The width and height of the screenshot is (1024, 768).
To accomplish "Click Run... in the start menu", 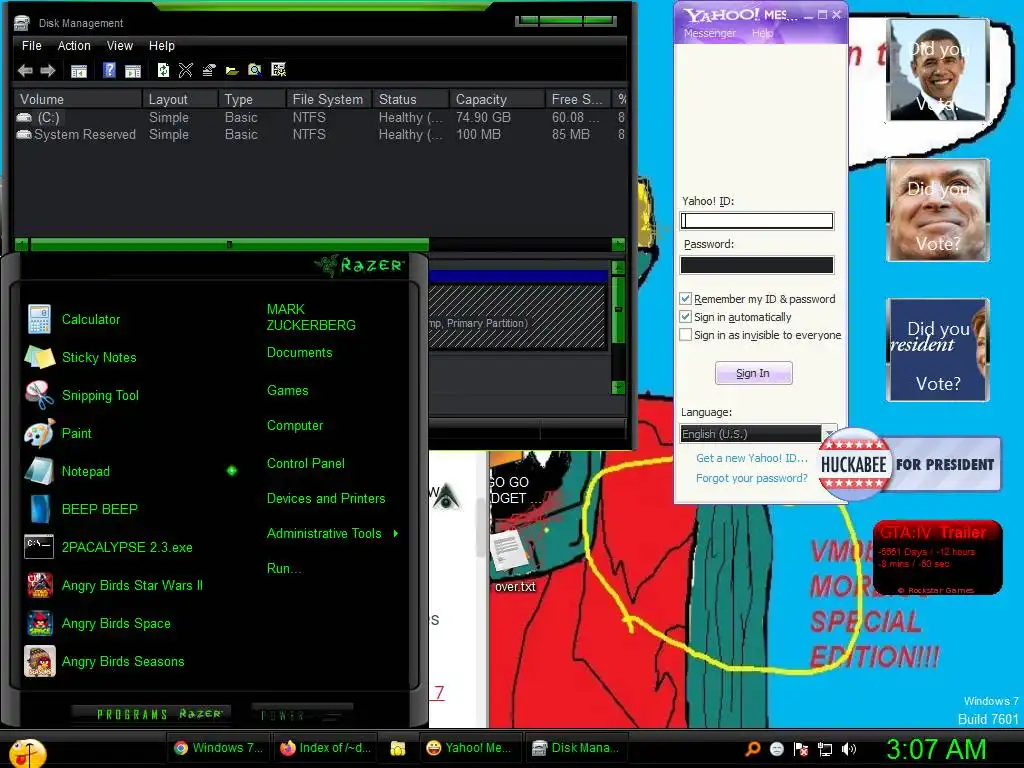I will click(x=284, y=568).
